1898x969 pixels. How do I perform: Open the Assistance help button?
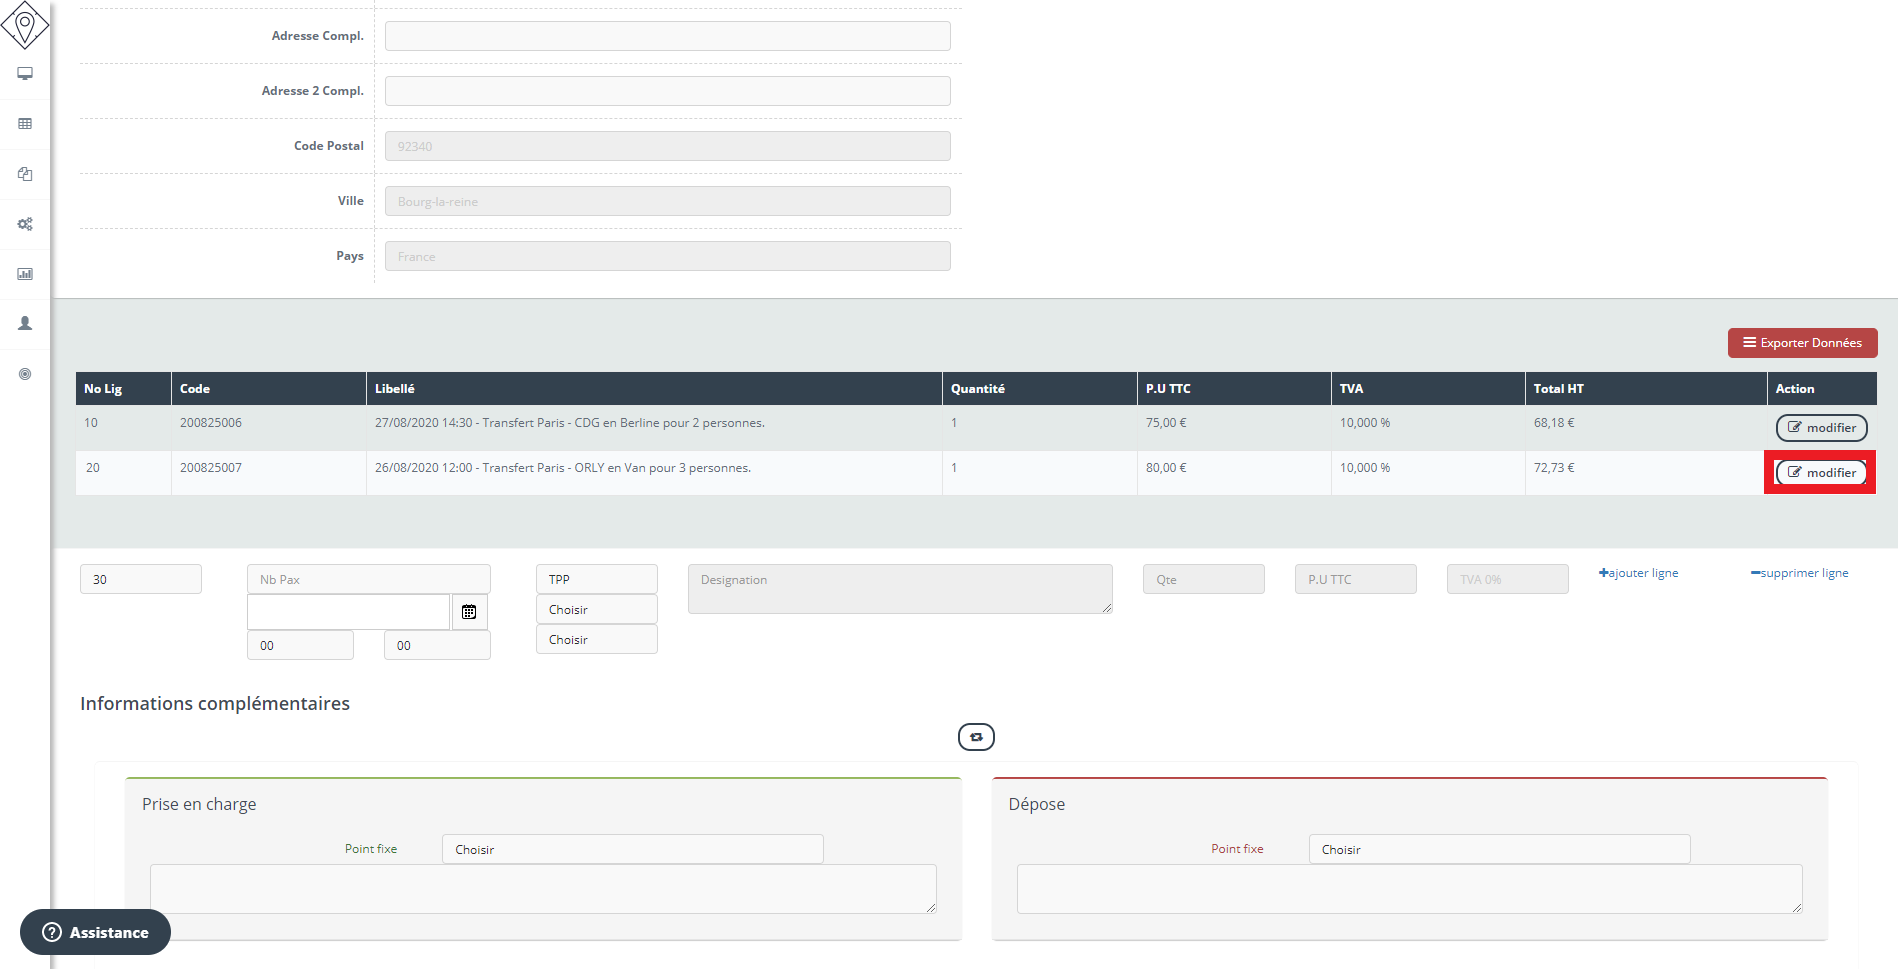(96, 932)
